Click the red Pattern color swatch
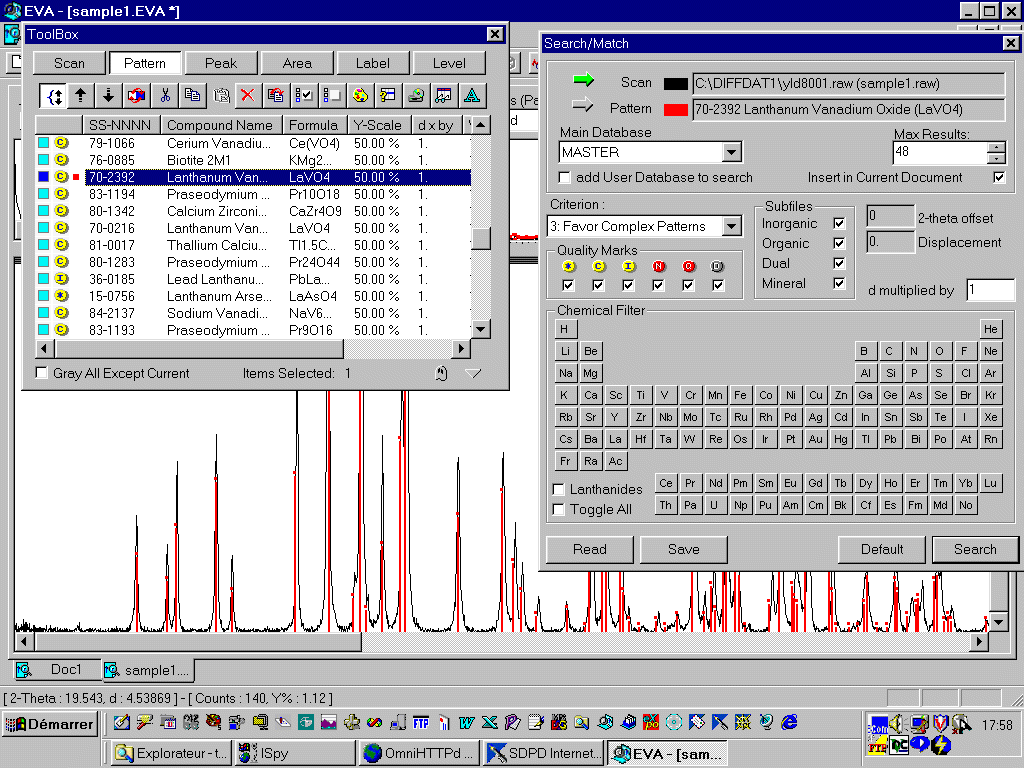Image resolution: width=1024 pixels, height=768 pixels. (676, 109)
